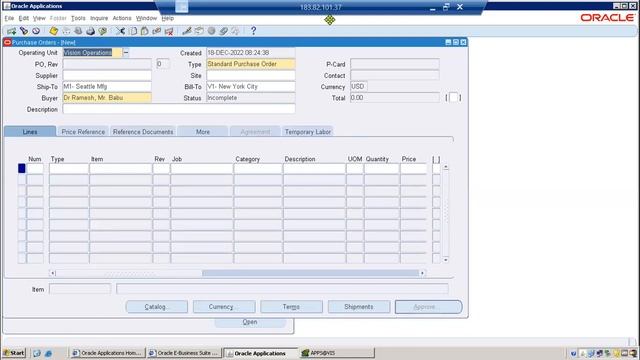The image size is (640, 360).
Task: Click into the Site field
Action: pyautogui.click(x=251, y=75)
